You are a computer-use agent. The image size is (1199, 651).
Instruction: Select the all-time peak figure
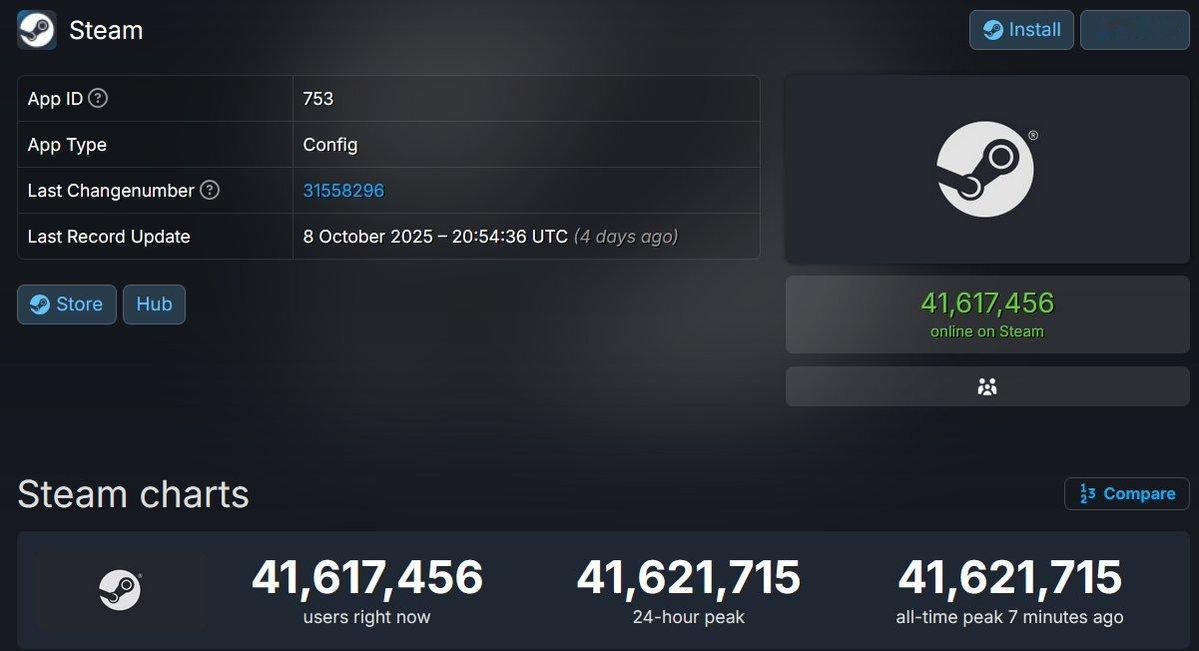coord(1010,578)
